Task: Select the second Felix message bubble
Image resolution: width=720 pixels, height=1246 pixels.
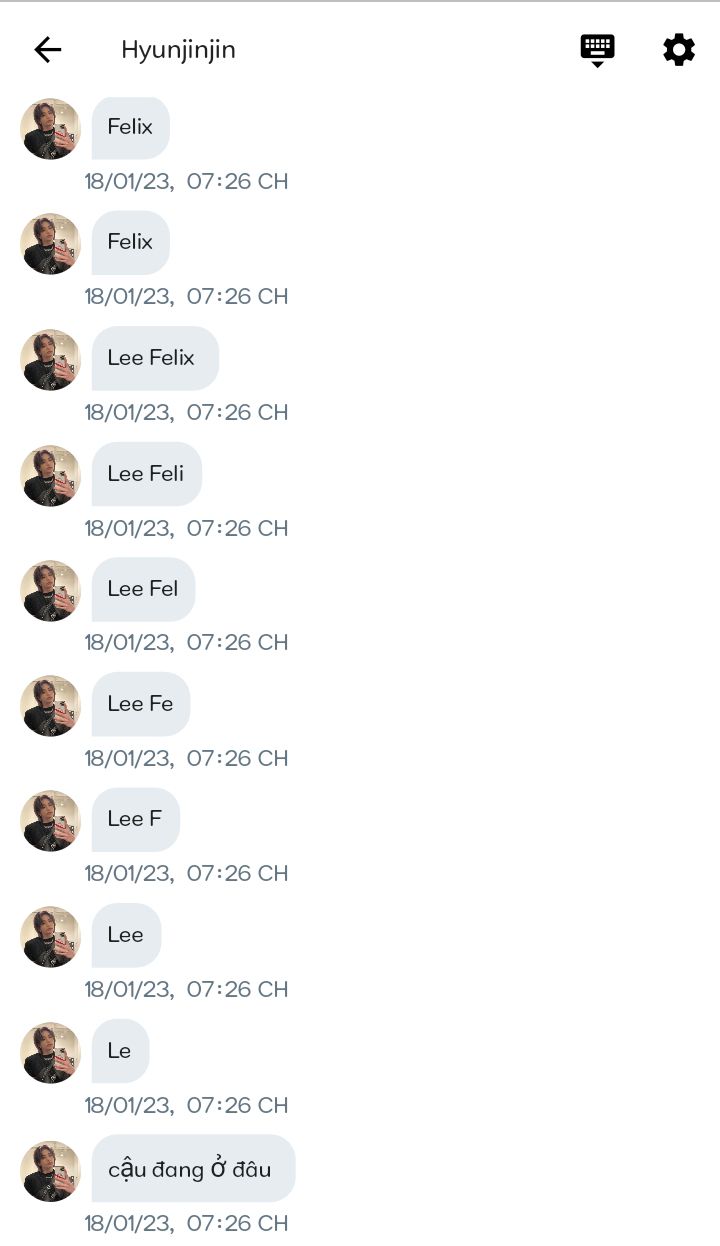Action: 131,242
